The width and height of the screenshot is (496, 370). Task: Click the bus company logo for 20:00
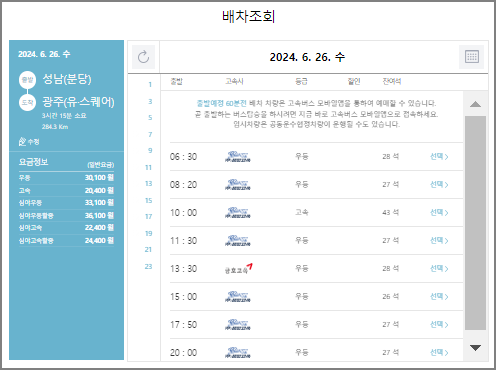pos(237,353)
